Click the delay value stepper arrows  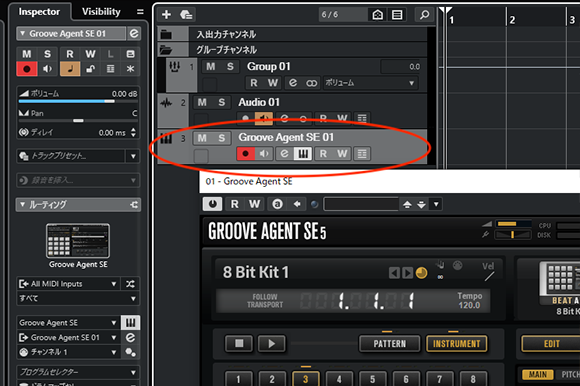click(x=133, y=132)
